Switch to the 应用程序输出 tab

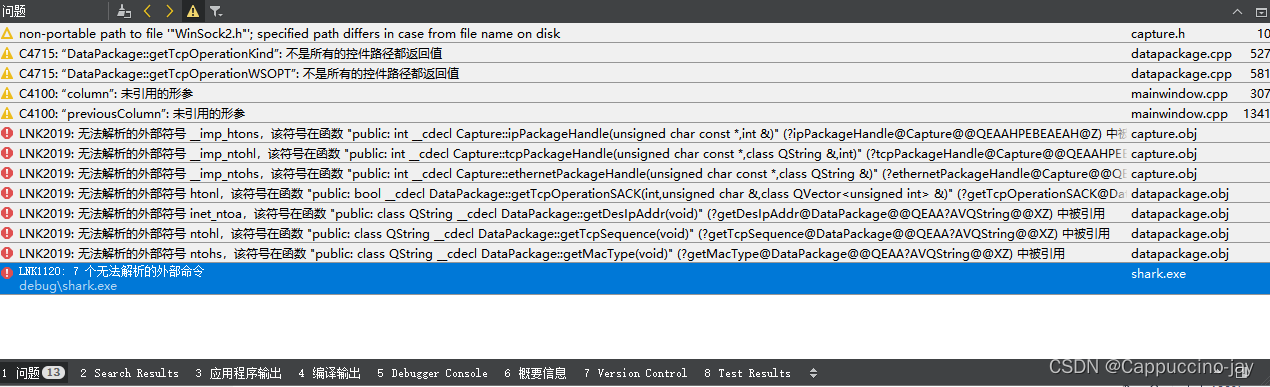[238, 373]
